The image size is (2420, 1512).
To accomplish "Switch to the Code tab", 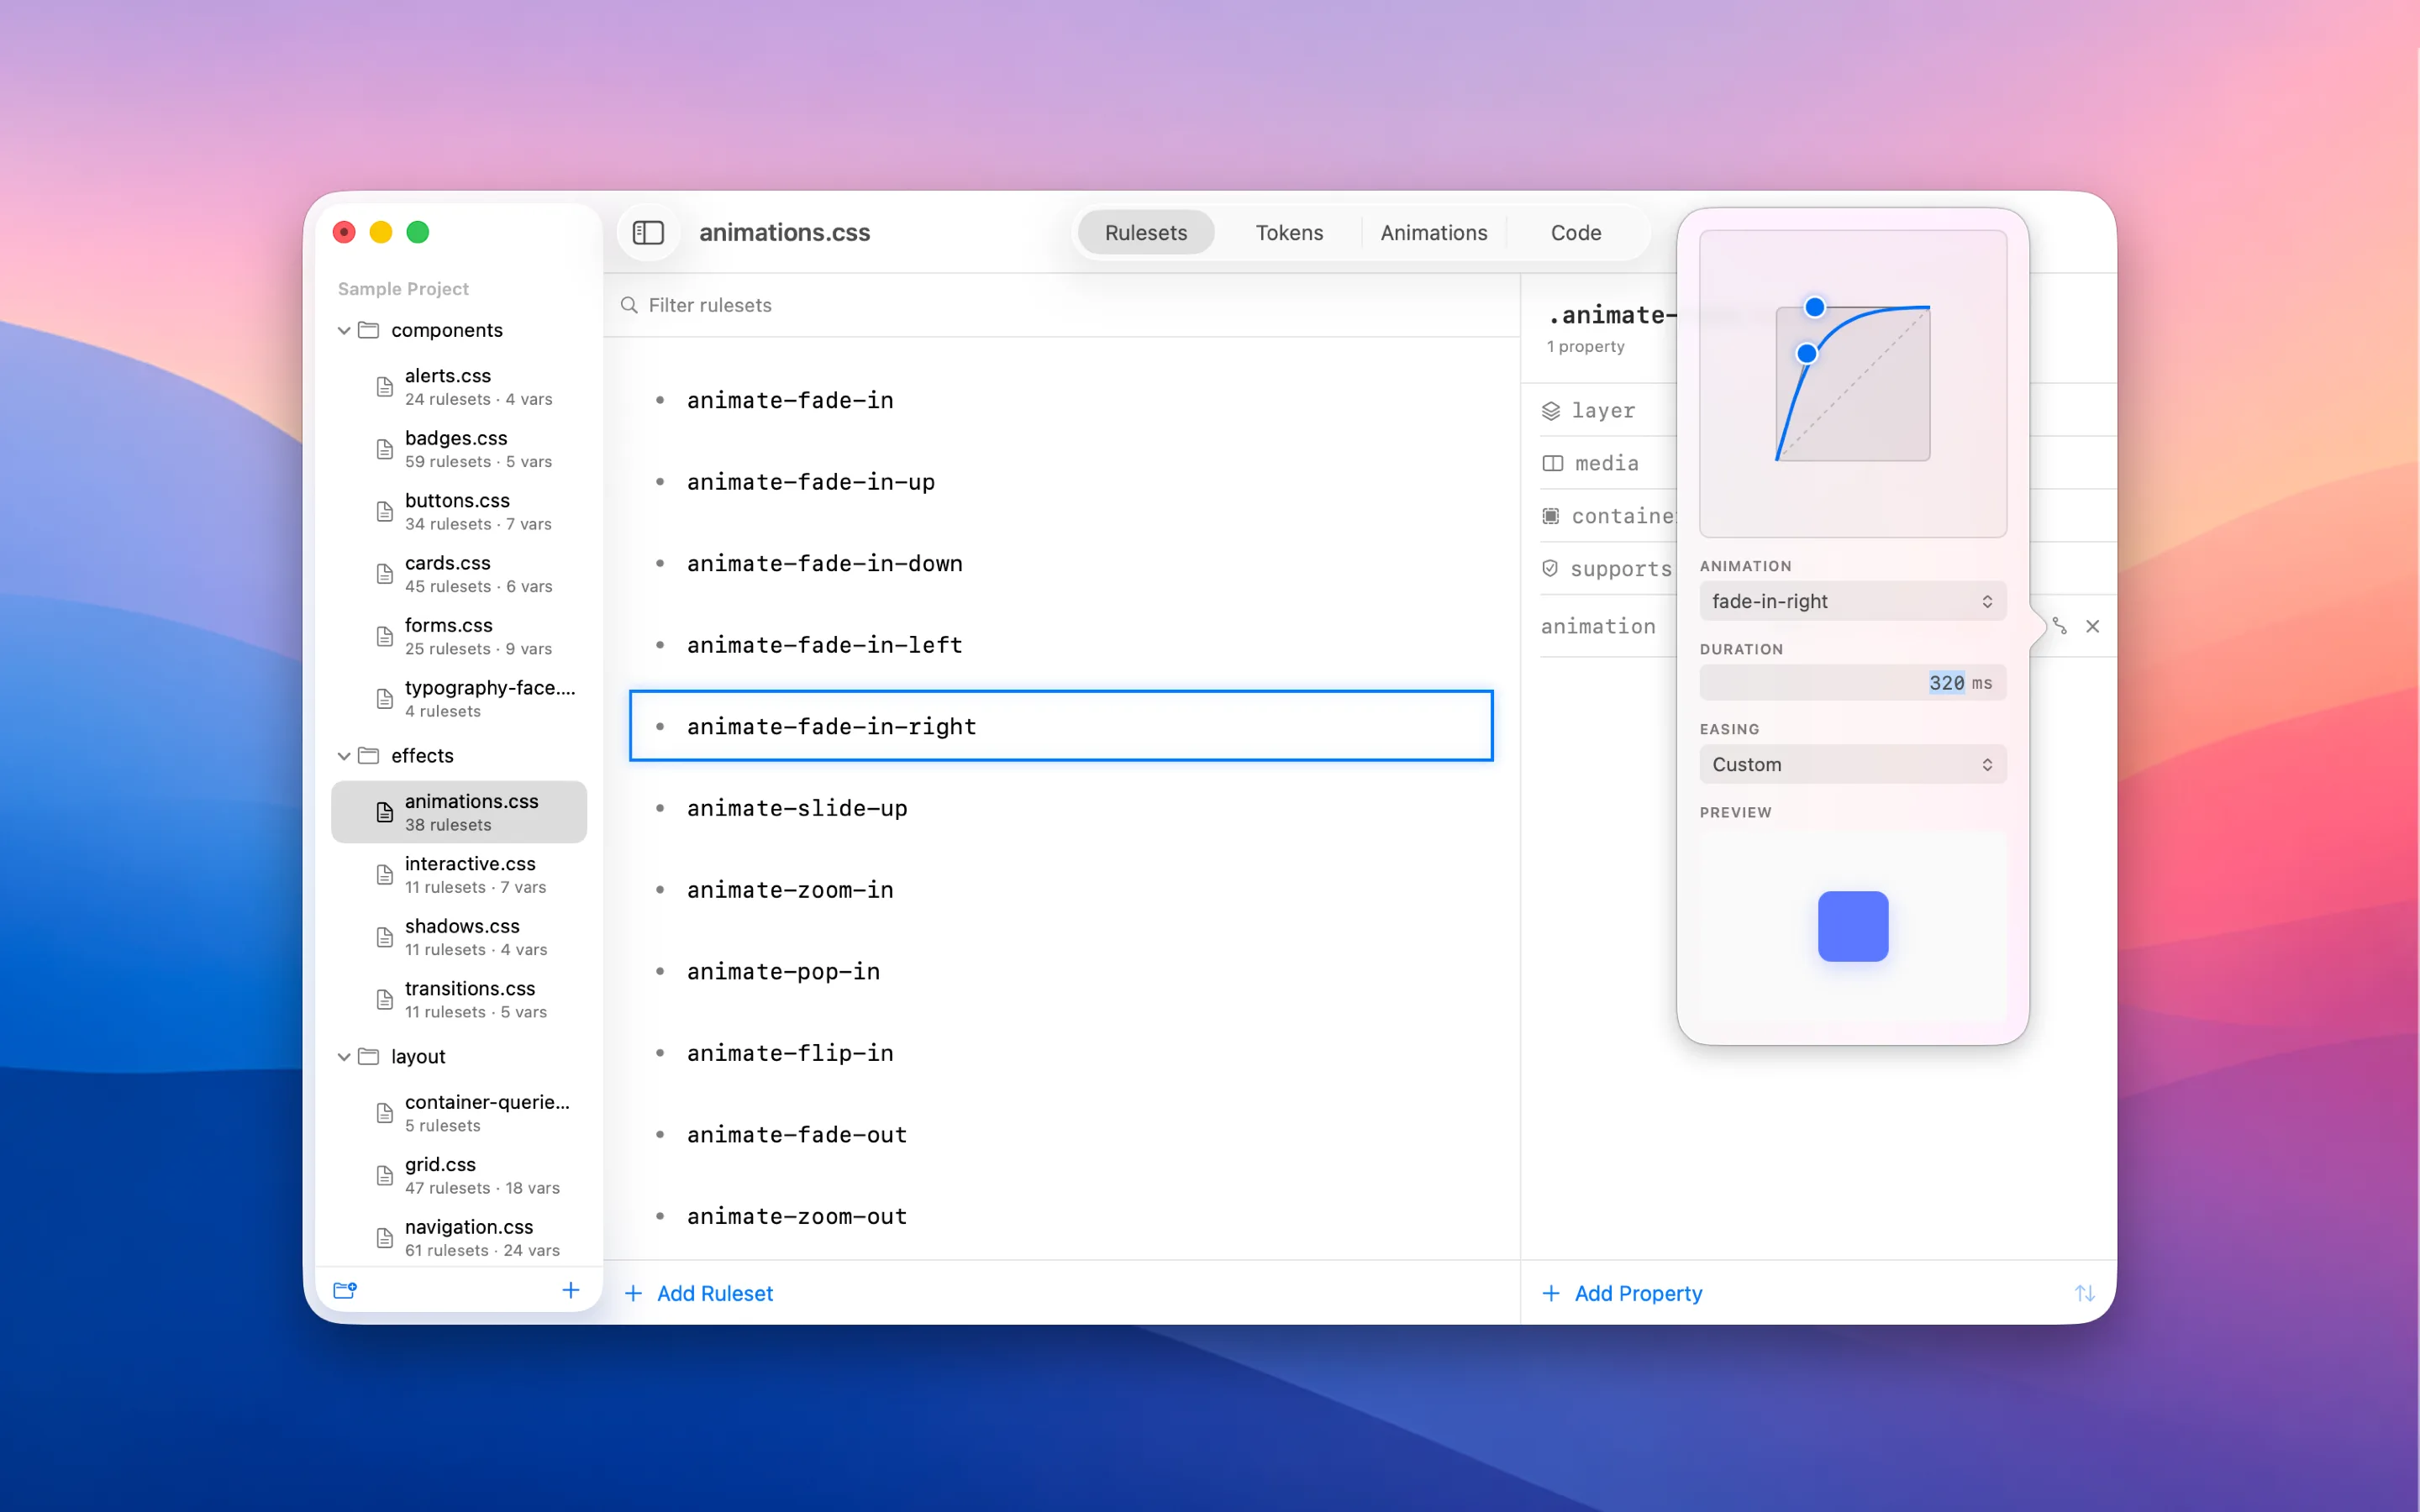I will (x=1576, y=232).
